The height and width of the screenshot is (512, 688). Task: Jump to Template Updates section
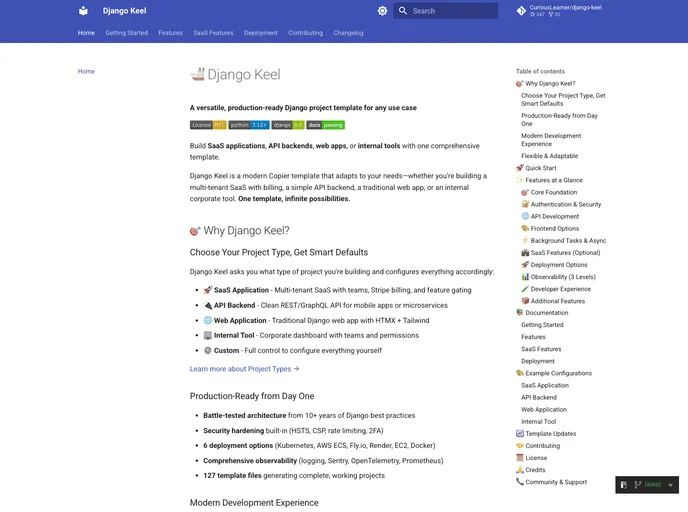pos(546,433)
